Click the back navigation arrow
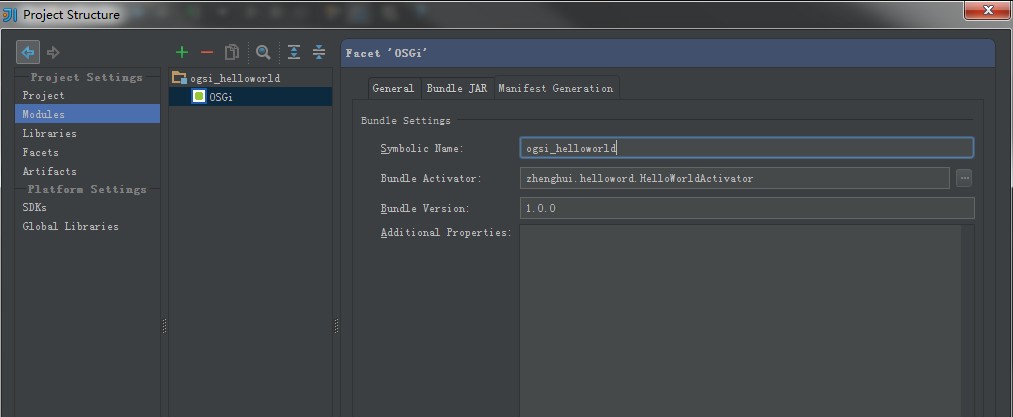The height and width of the screenshot is (417, 1013). point(28,52)
